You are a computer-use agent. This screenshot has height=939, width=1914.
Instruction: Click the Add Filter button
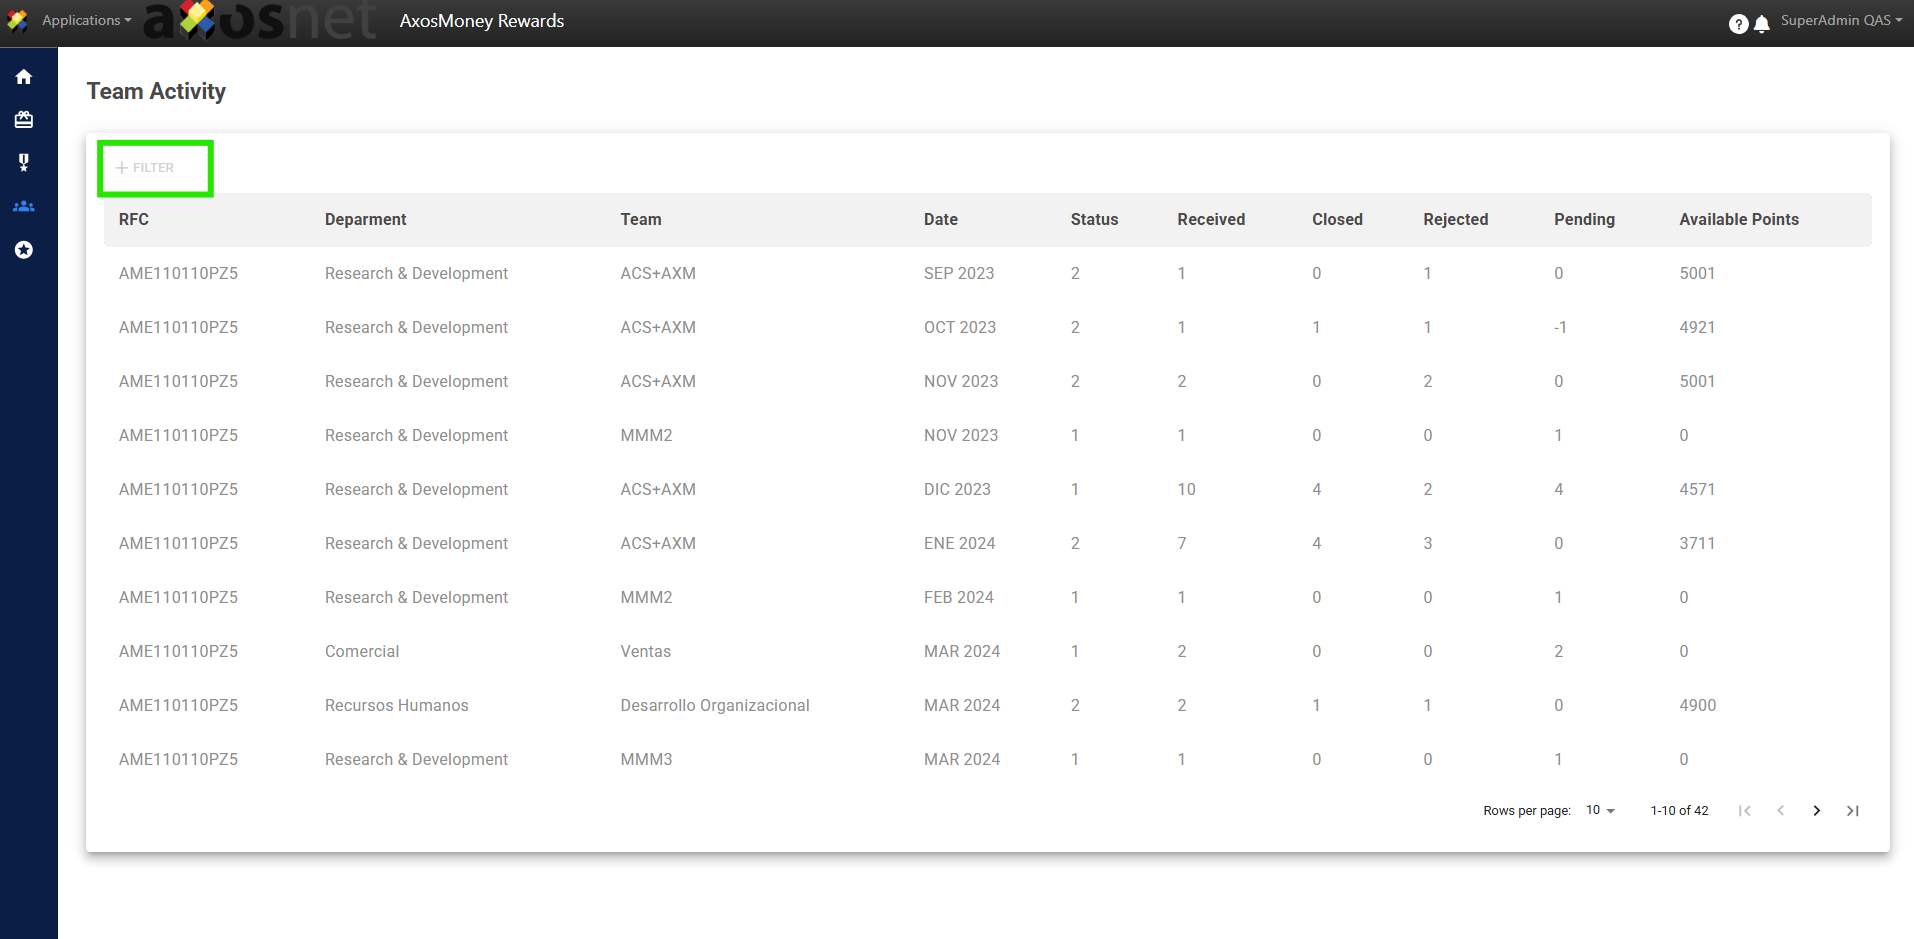[x=146, y=168]
